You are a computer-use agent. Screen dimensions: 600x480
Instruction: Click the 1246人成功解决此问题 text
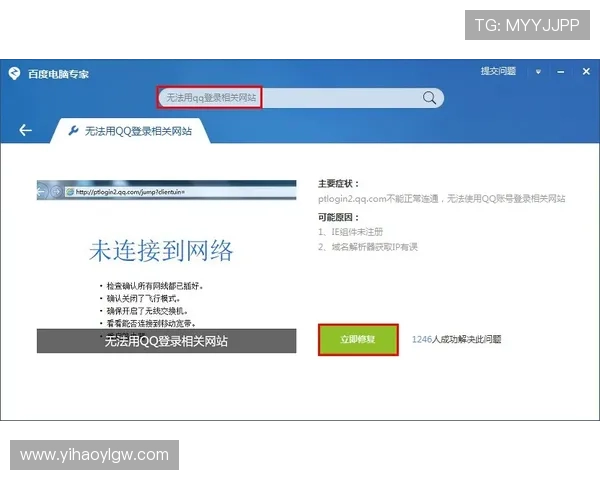click(456, 339)
